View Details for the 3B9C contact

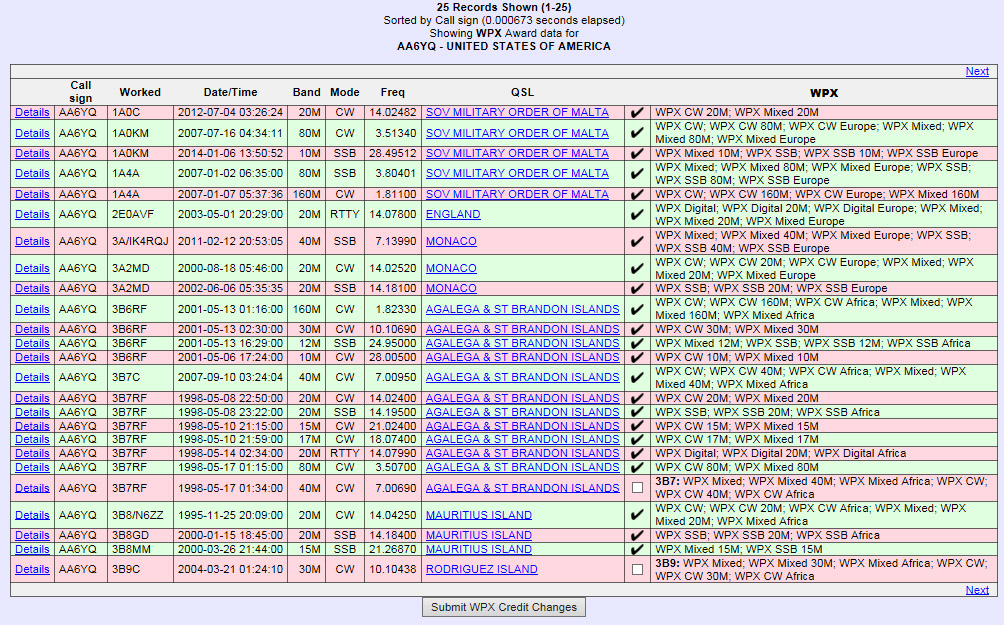click(x=32, y=570)
